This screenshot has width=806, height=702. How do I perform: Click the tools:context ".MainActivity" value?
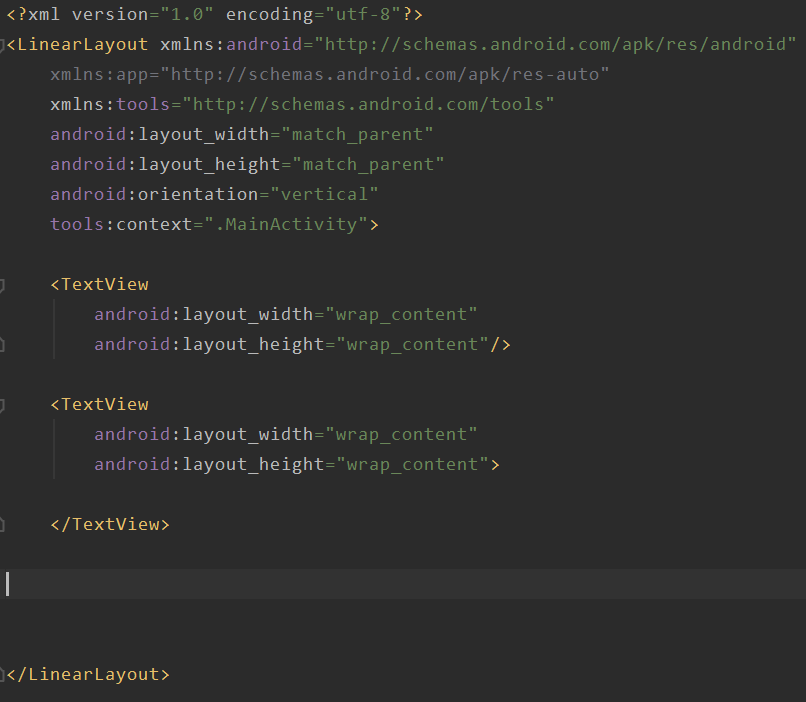[x=286, y=224]
